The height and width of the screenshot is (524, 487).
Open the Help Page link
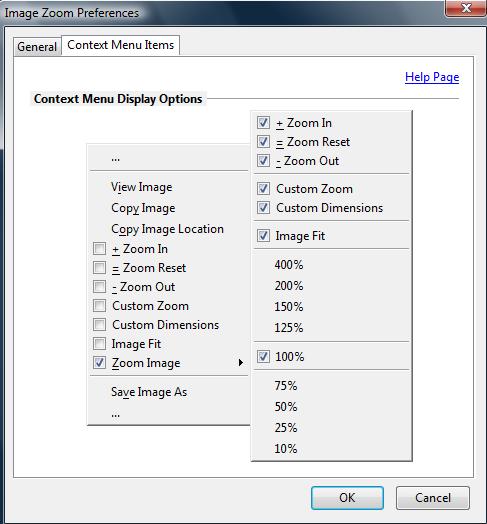pos(432,77)
